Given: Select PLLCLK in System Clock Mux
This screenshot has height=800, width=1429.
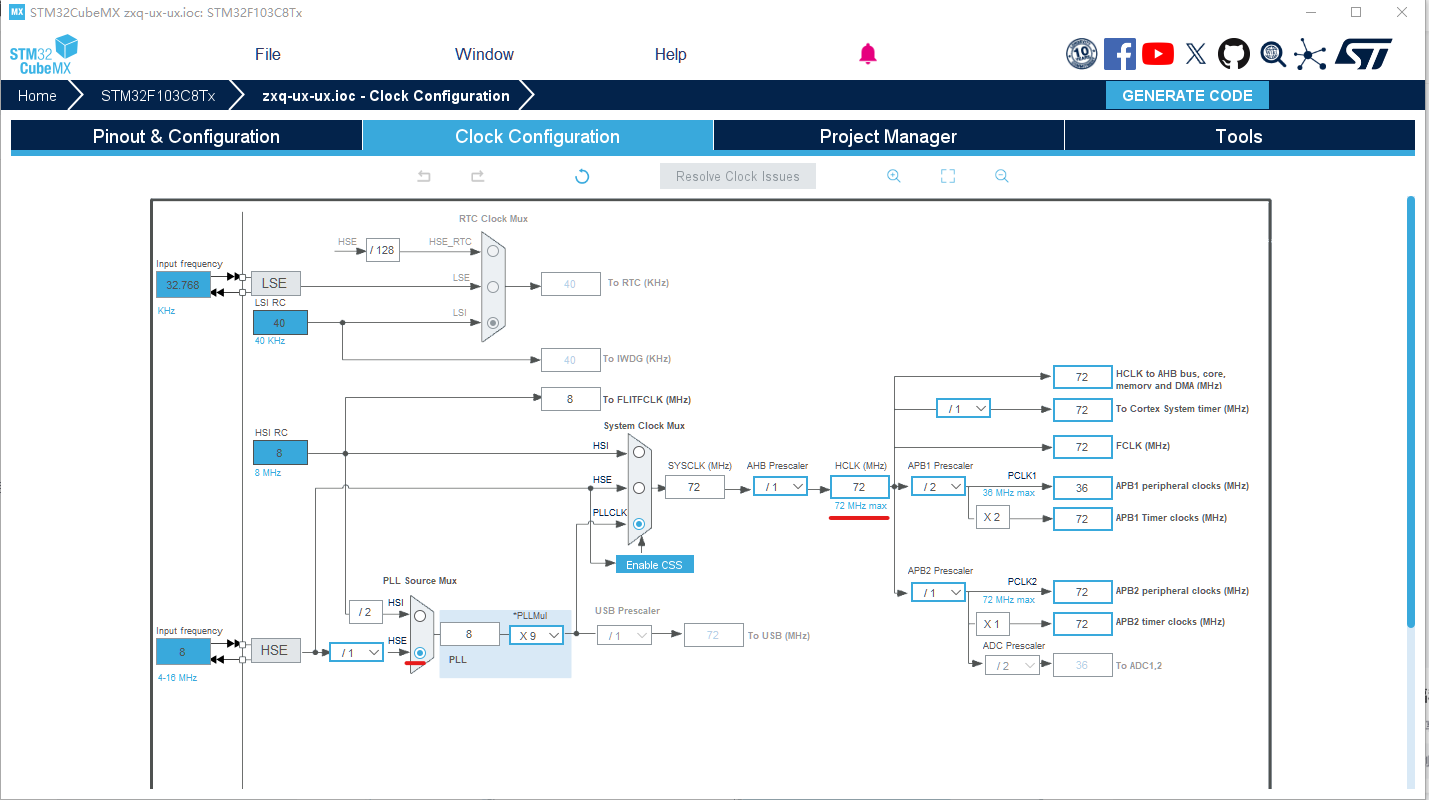Looking at the screenshot, I should coord(639,522).
